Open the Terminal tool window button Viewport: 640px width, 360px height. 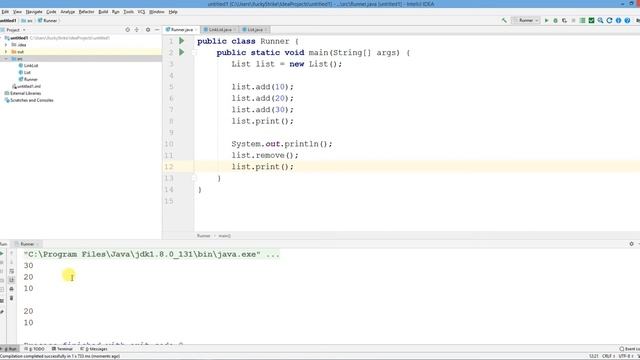coord(62,349)
